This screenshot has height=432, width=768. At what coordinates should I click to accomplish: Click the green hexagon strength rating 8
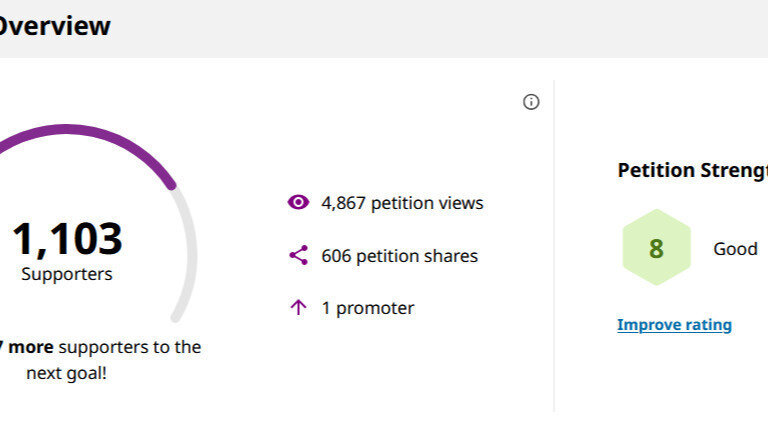point(656,247)
